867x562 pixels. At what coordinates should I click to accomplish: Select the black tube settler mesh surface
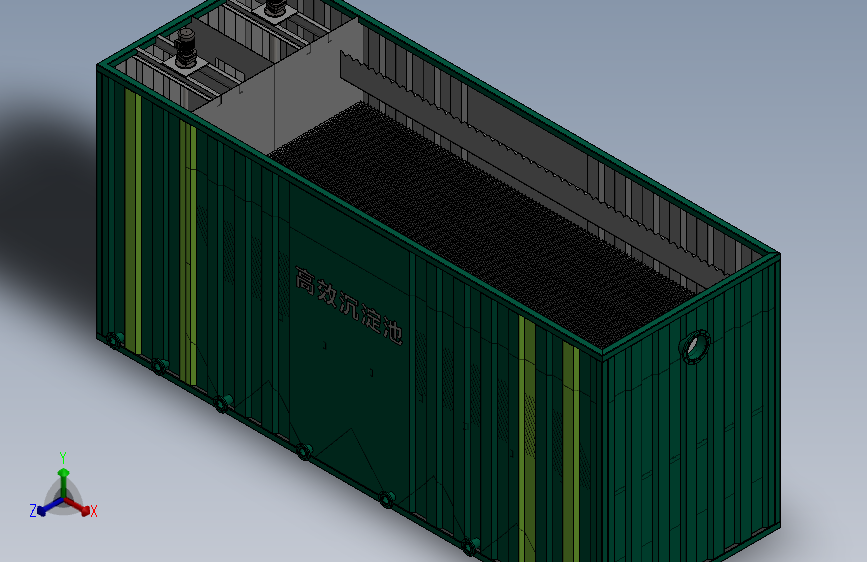pos(481,224)
